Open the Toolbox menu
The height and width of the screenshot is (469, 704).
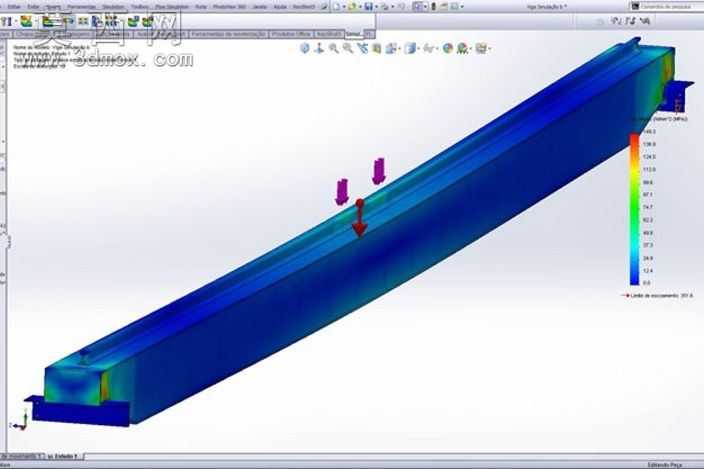click(x=139, y=7)
